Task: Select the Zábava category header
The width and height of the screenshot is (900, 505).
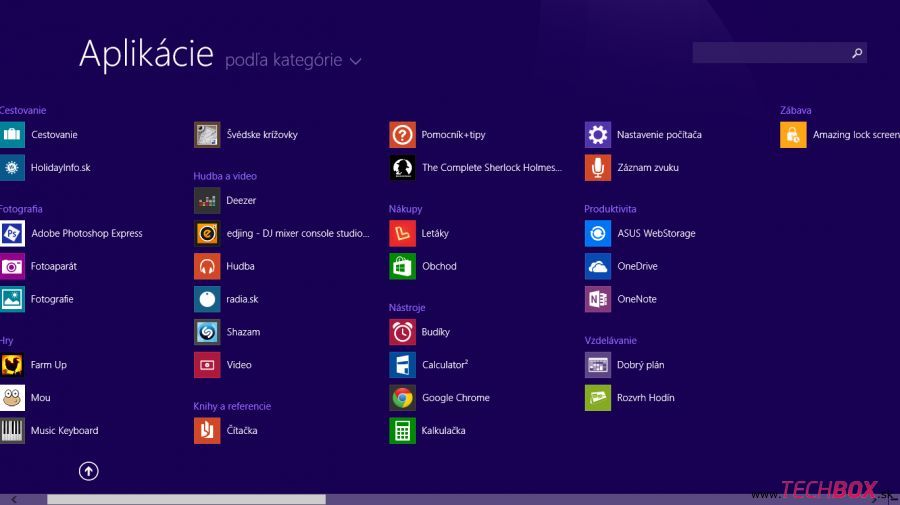Action: click(x=796, y=110)
